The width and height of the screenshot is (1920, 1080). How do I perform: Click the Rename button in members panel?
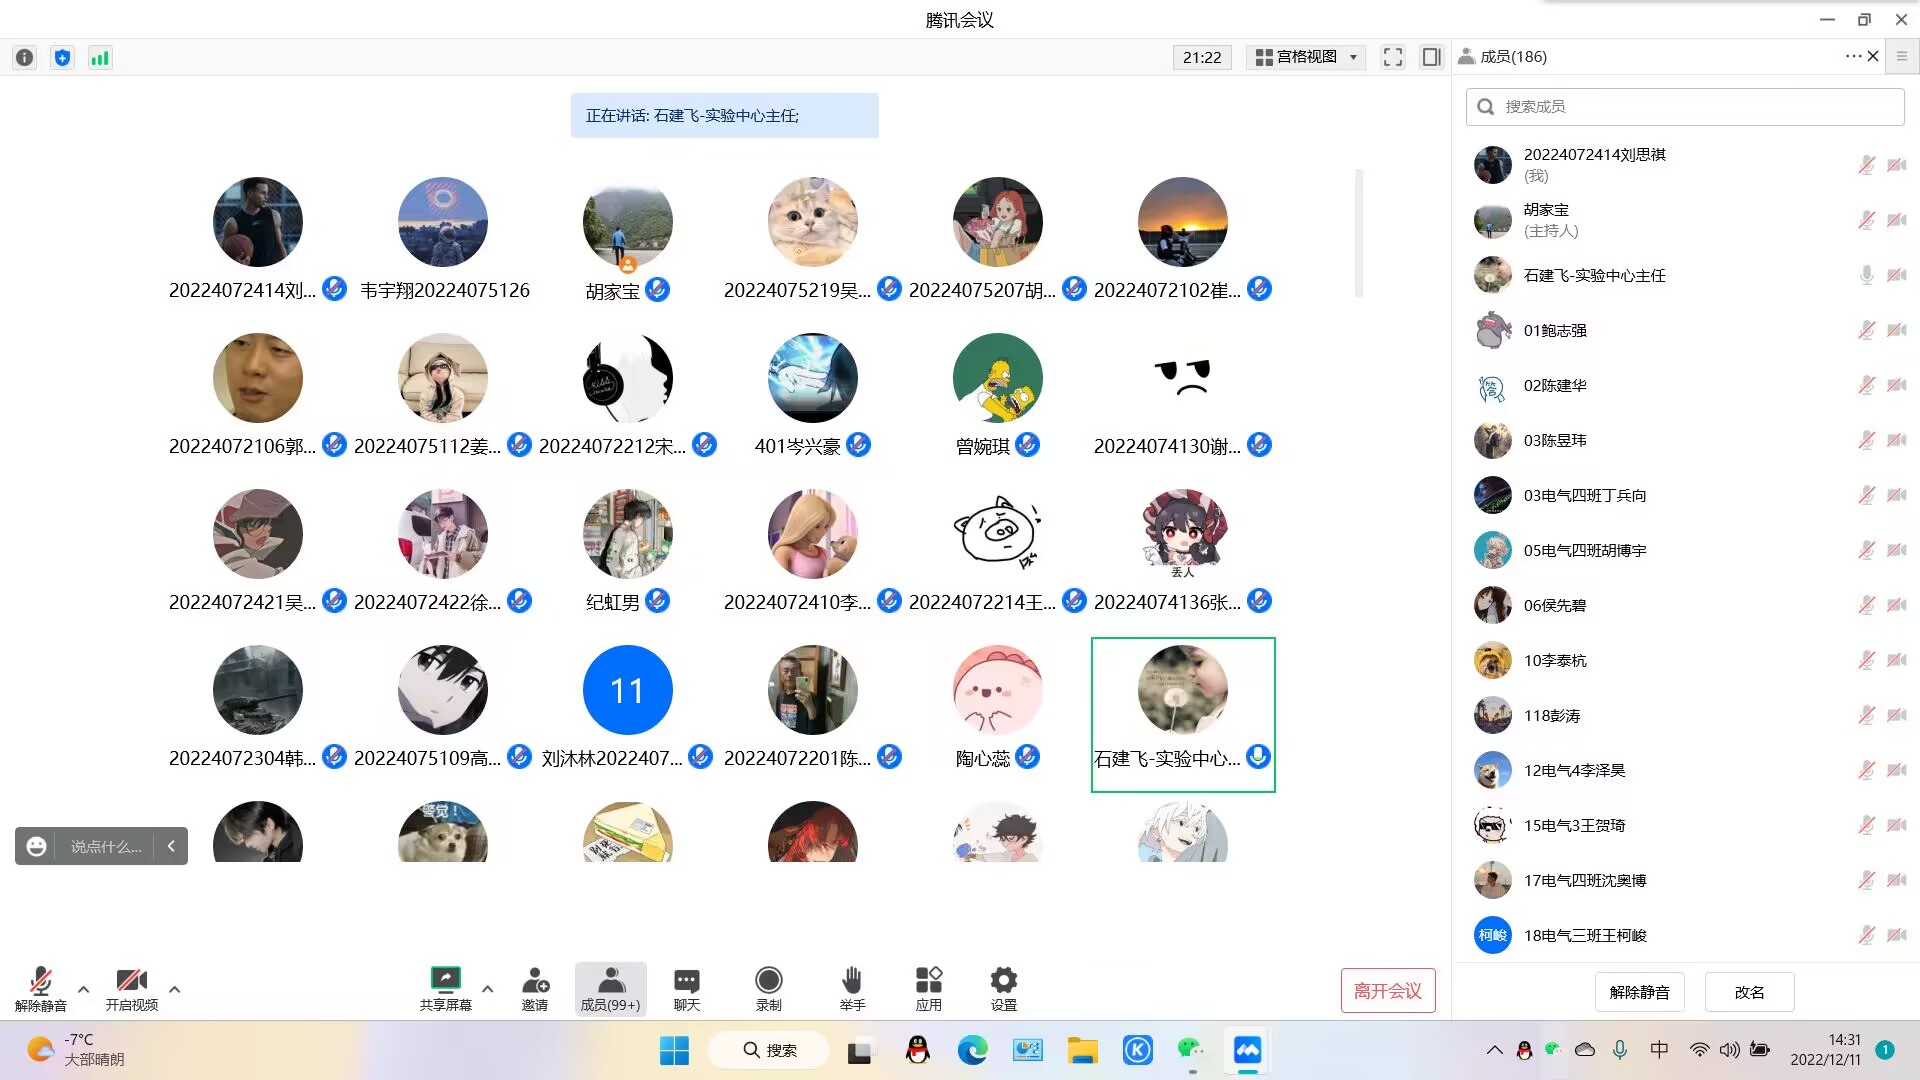tap(1749, 992)
